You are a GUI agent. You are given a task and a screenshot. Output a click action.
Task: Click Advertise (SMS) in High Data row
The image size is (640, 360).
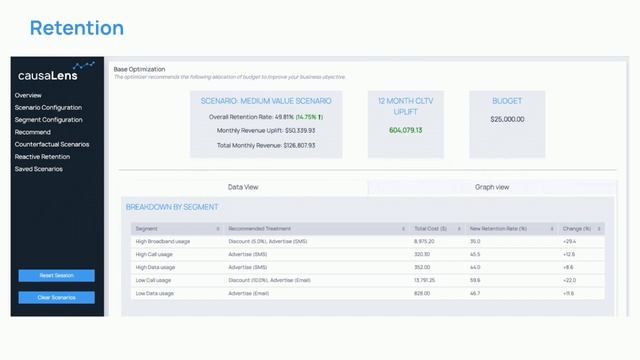pyautogui.click(x=247, y=267)
